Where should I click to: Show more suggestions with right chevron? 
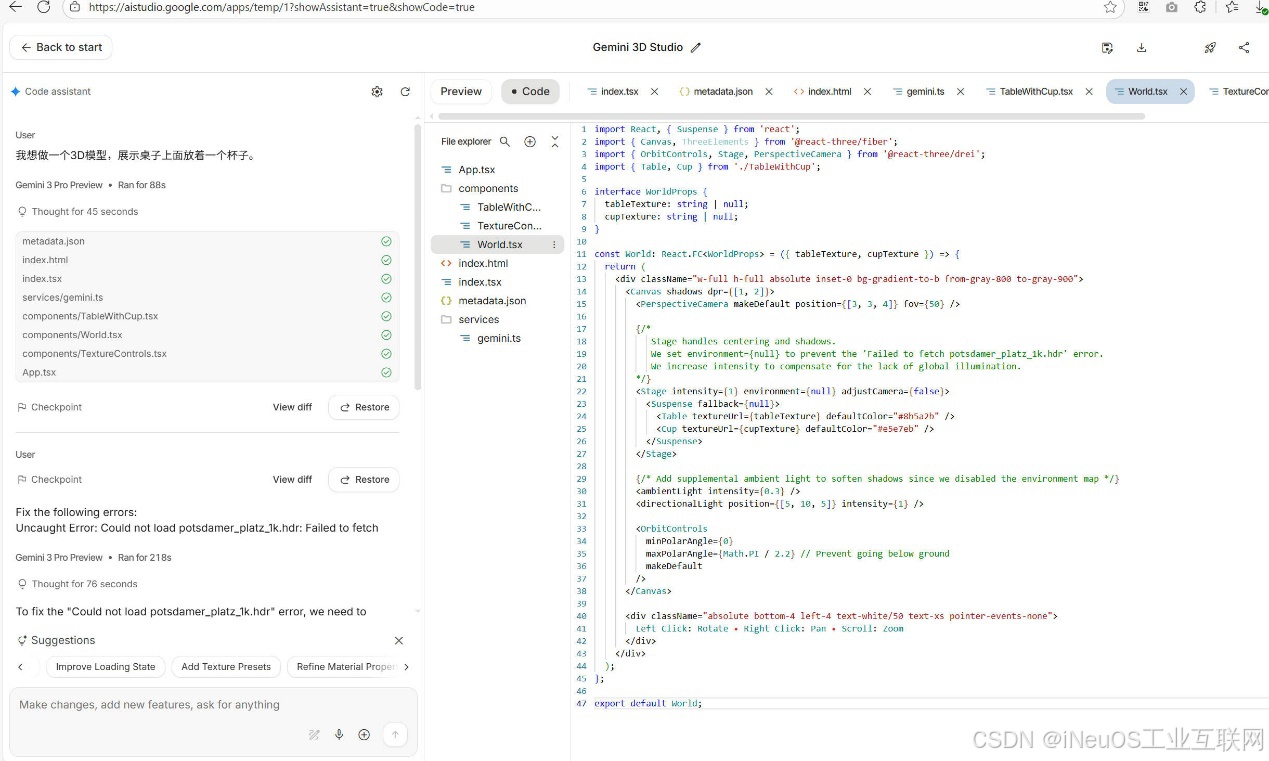click(406, 667)
